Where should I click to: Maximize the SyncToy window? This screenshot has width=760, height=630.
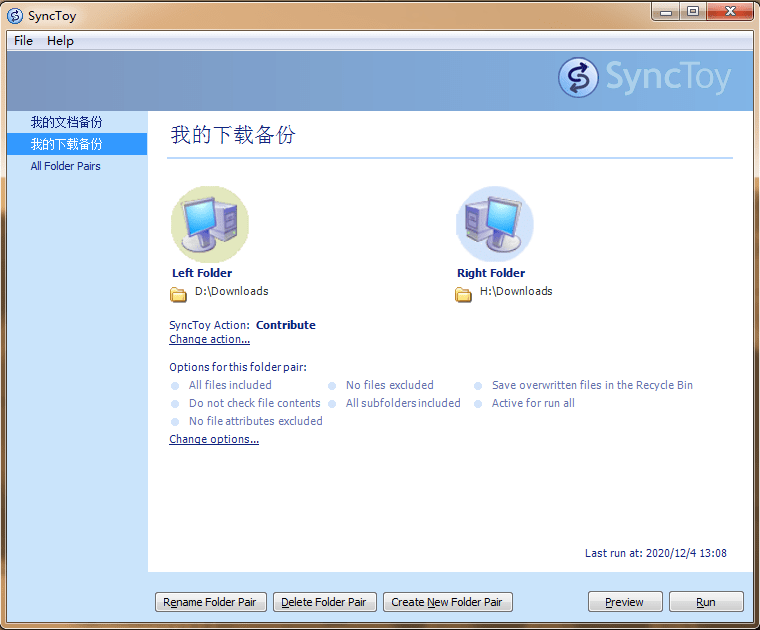click(694, 12)
